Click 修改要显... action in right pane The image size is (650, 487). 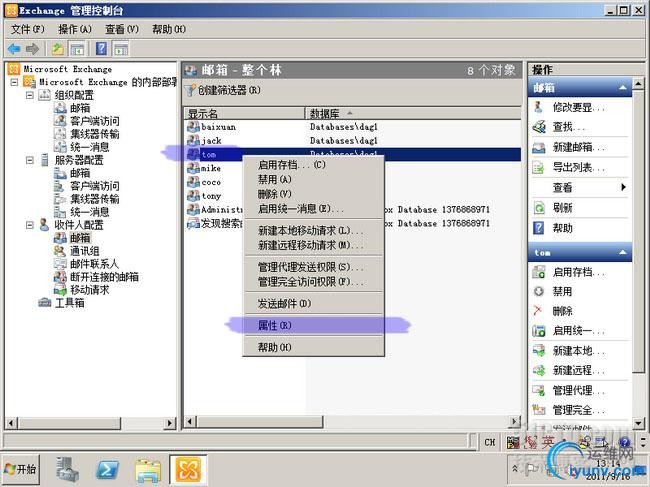[x=578, y=107]
